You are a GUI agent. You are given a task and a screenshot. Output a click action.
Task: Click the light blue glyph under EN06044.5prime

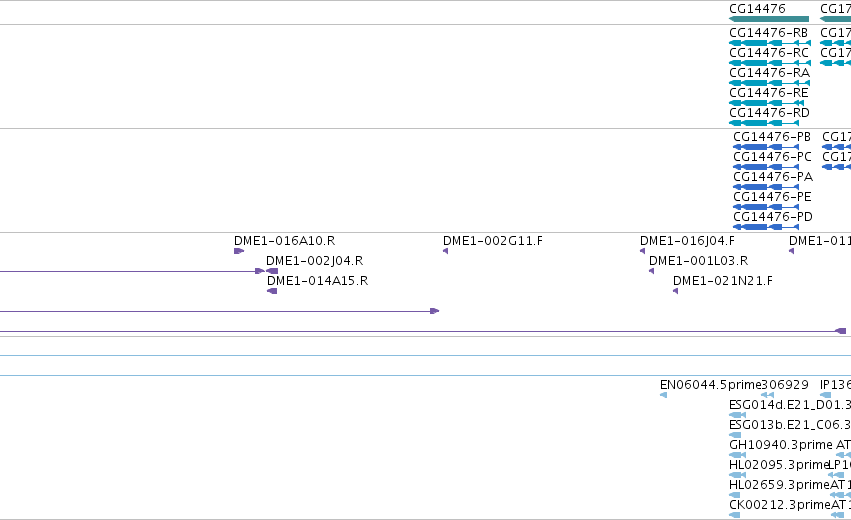pos(663,395)
